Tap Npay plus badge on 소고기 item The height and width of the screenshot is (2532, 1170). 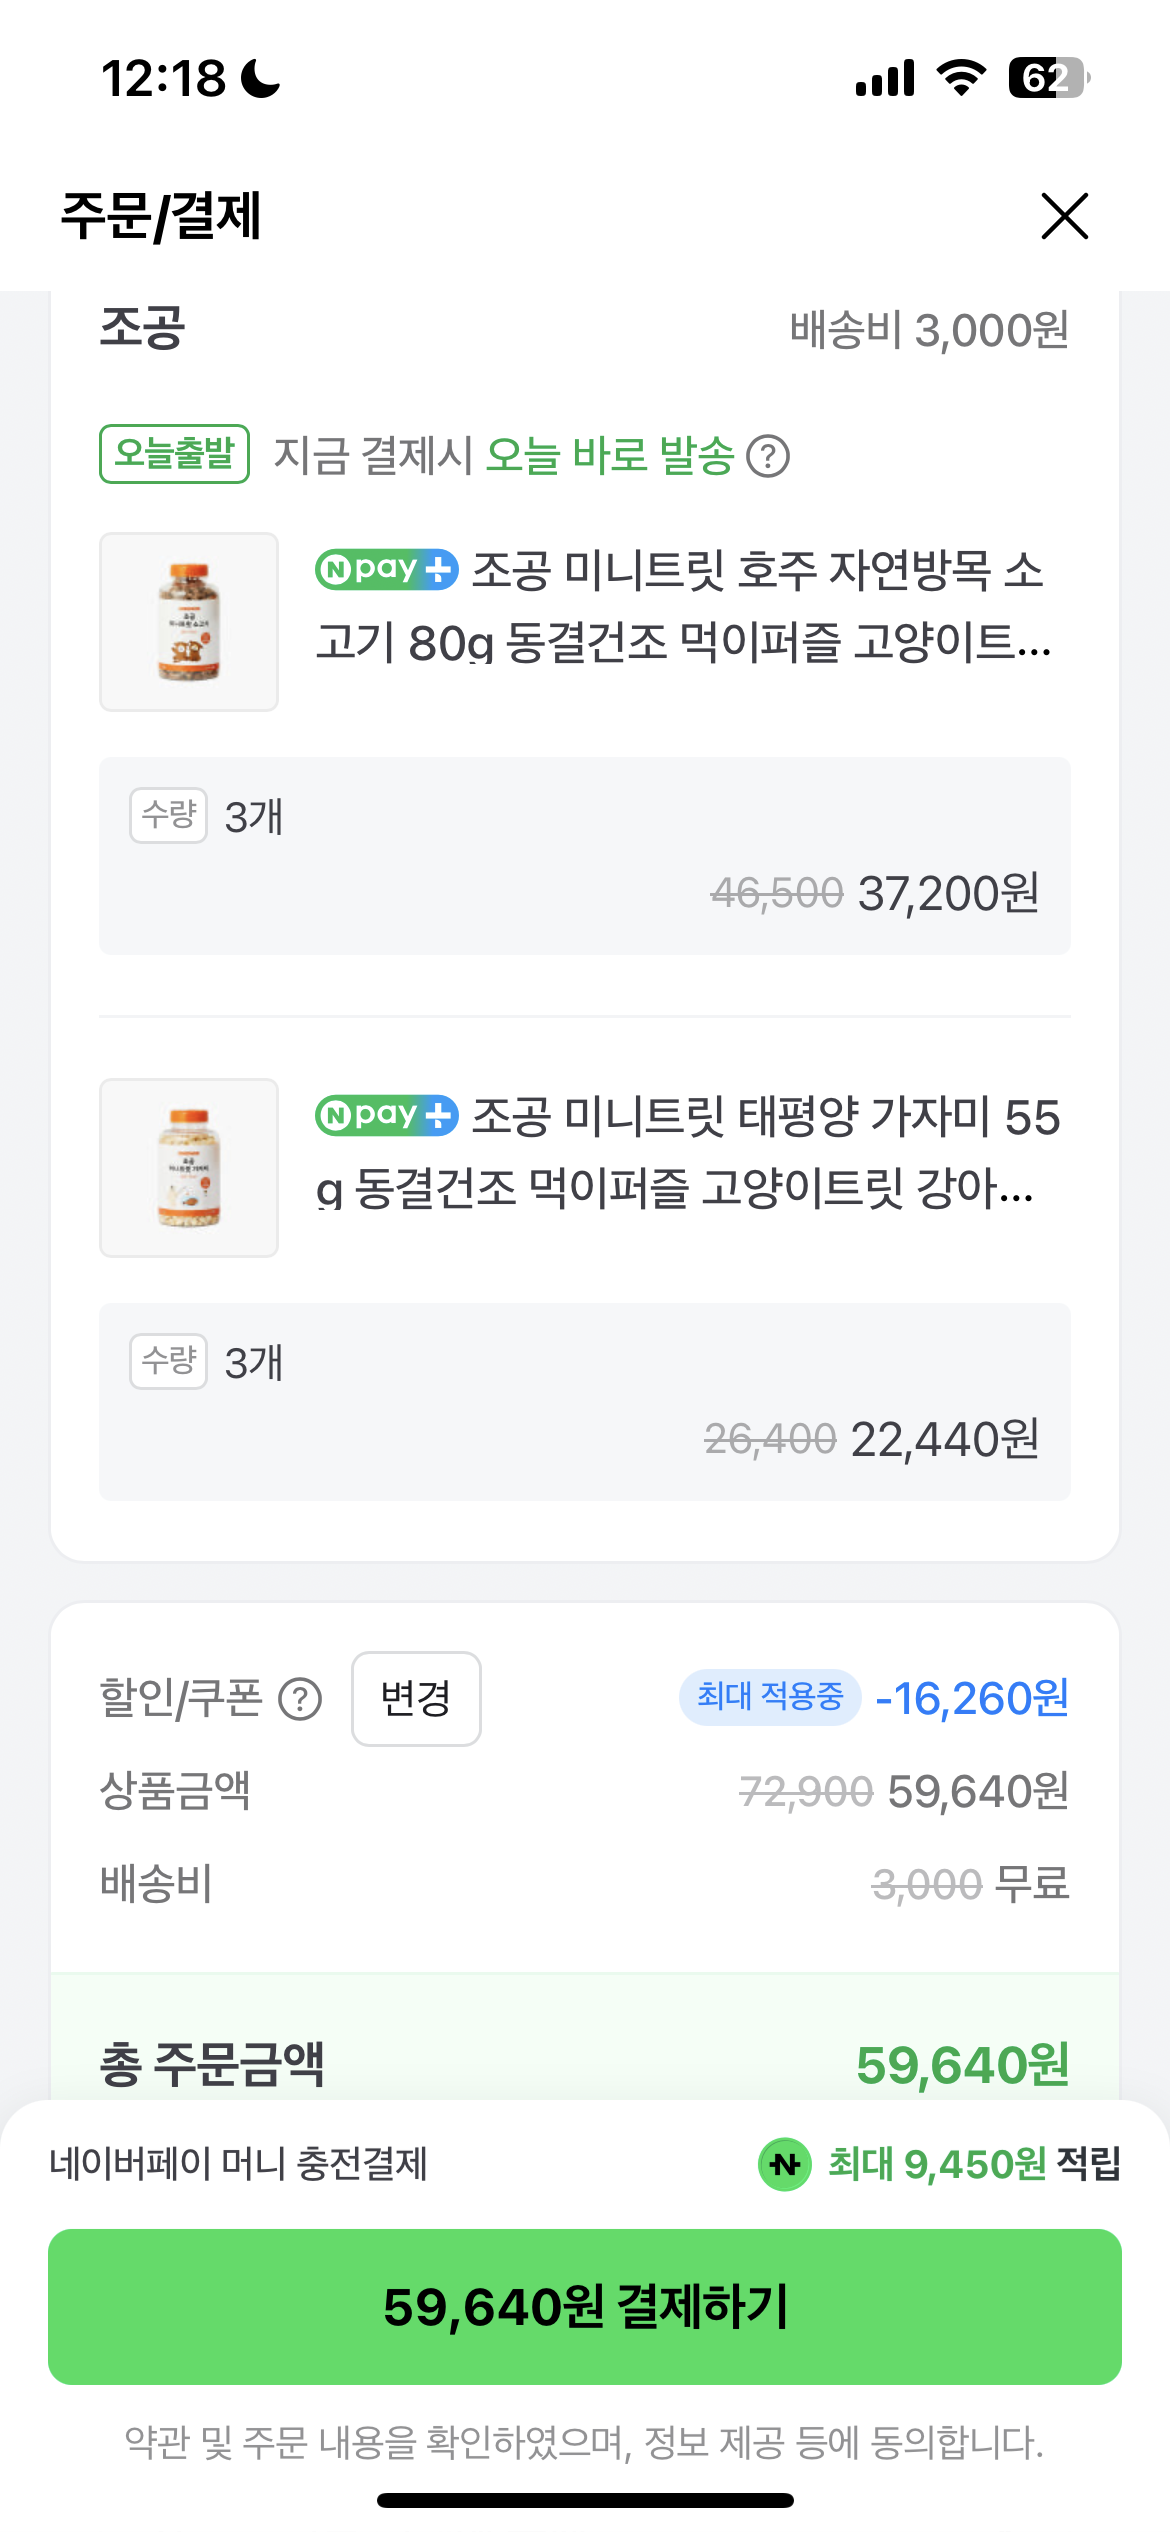pyautogui.click(x=387, y=570)
